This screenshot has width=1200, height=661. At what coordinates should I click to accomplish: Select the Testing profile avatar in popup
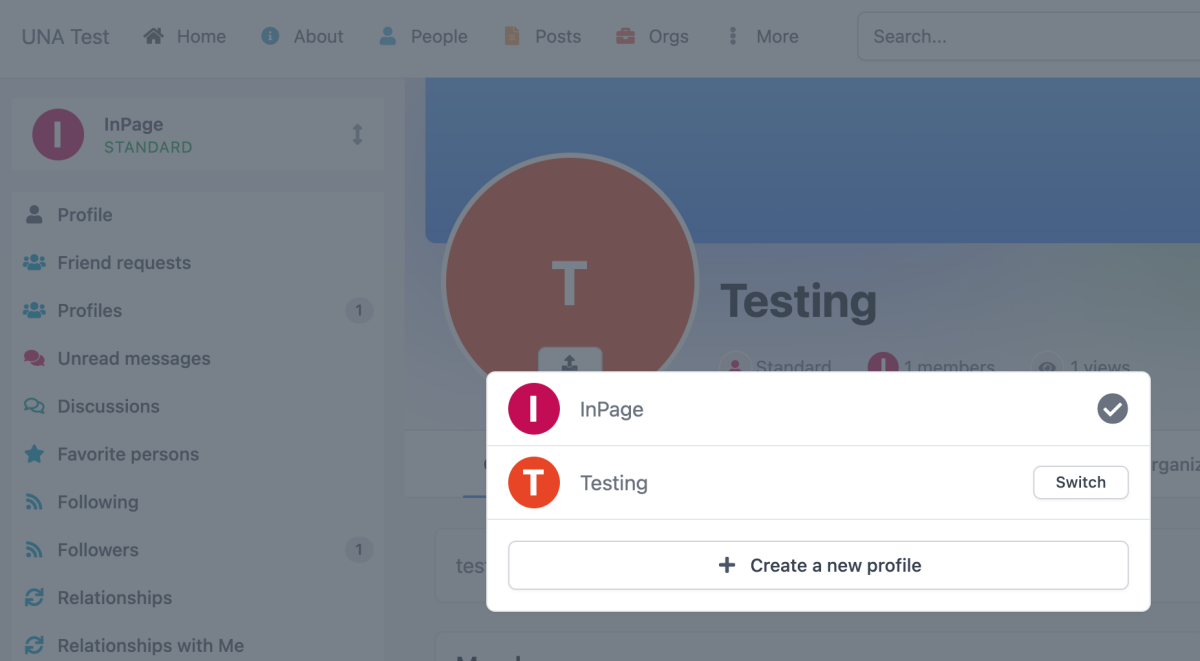534,483
